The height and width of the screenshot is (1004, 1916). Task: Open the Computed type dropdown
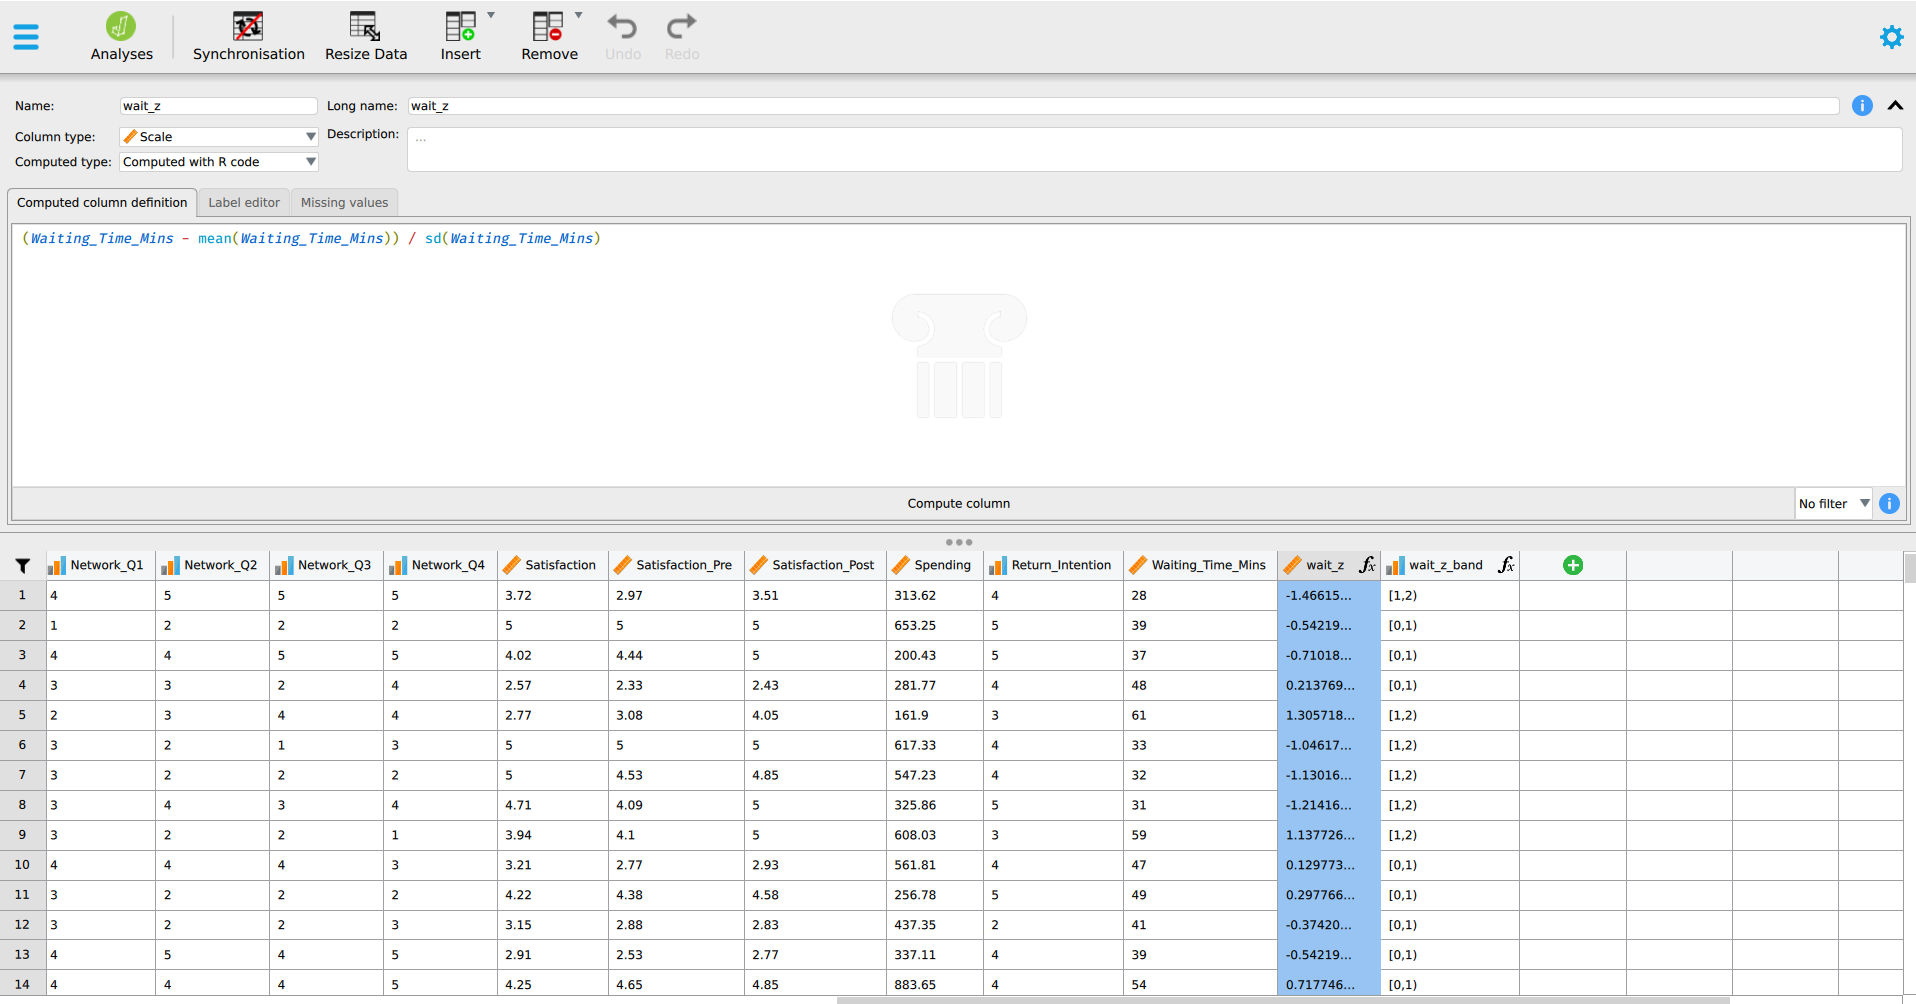click(x=218, y=162)
